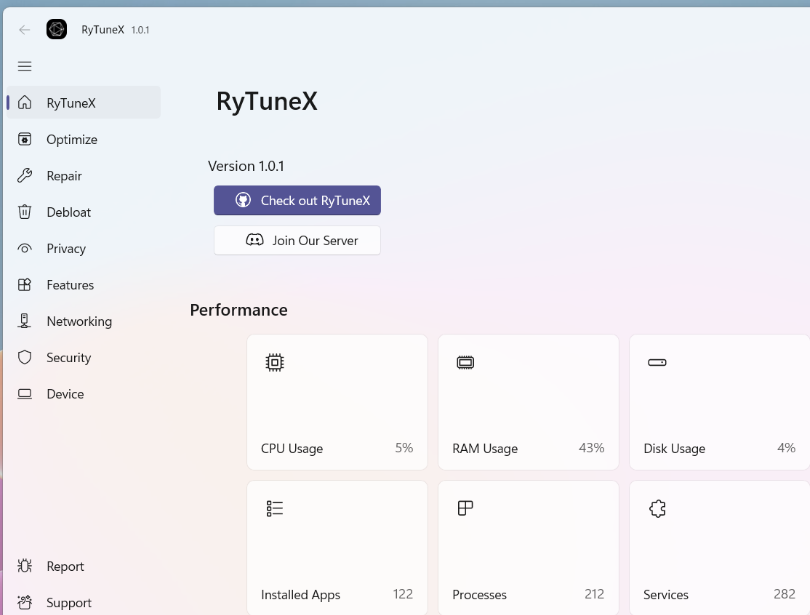Select the RyTuneX home menu item
The width and height of the screenshot is (810, 615).
[70, 102]
